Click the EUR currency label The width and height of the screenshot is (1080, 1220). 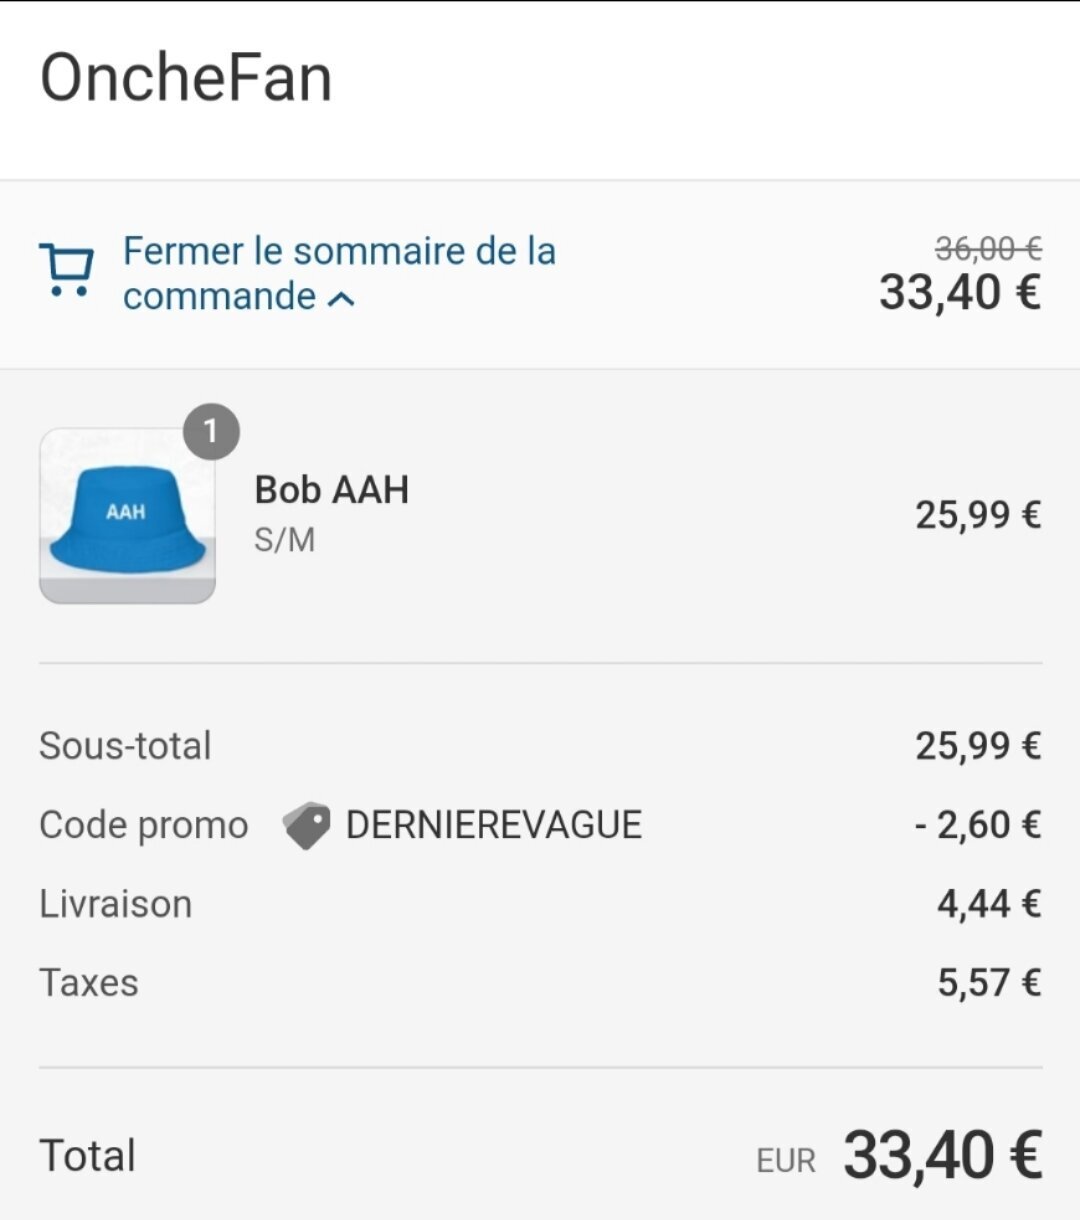click(786, 1161)
